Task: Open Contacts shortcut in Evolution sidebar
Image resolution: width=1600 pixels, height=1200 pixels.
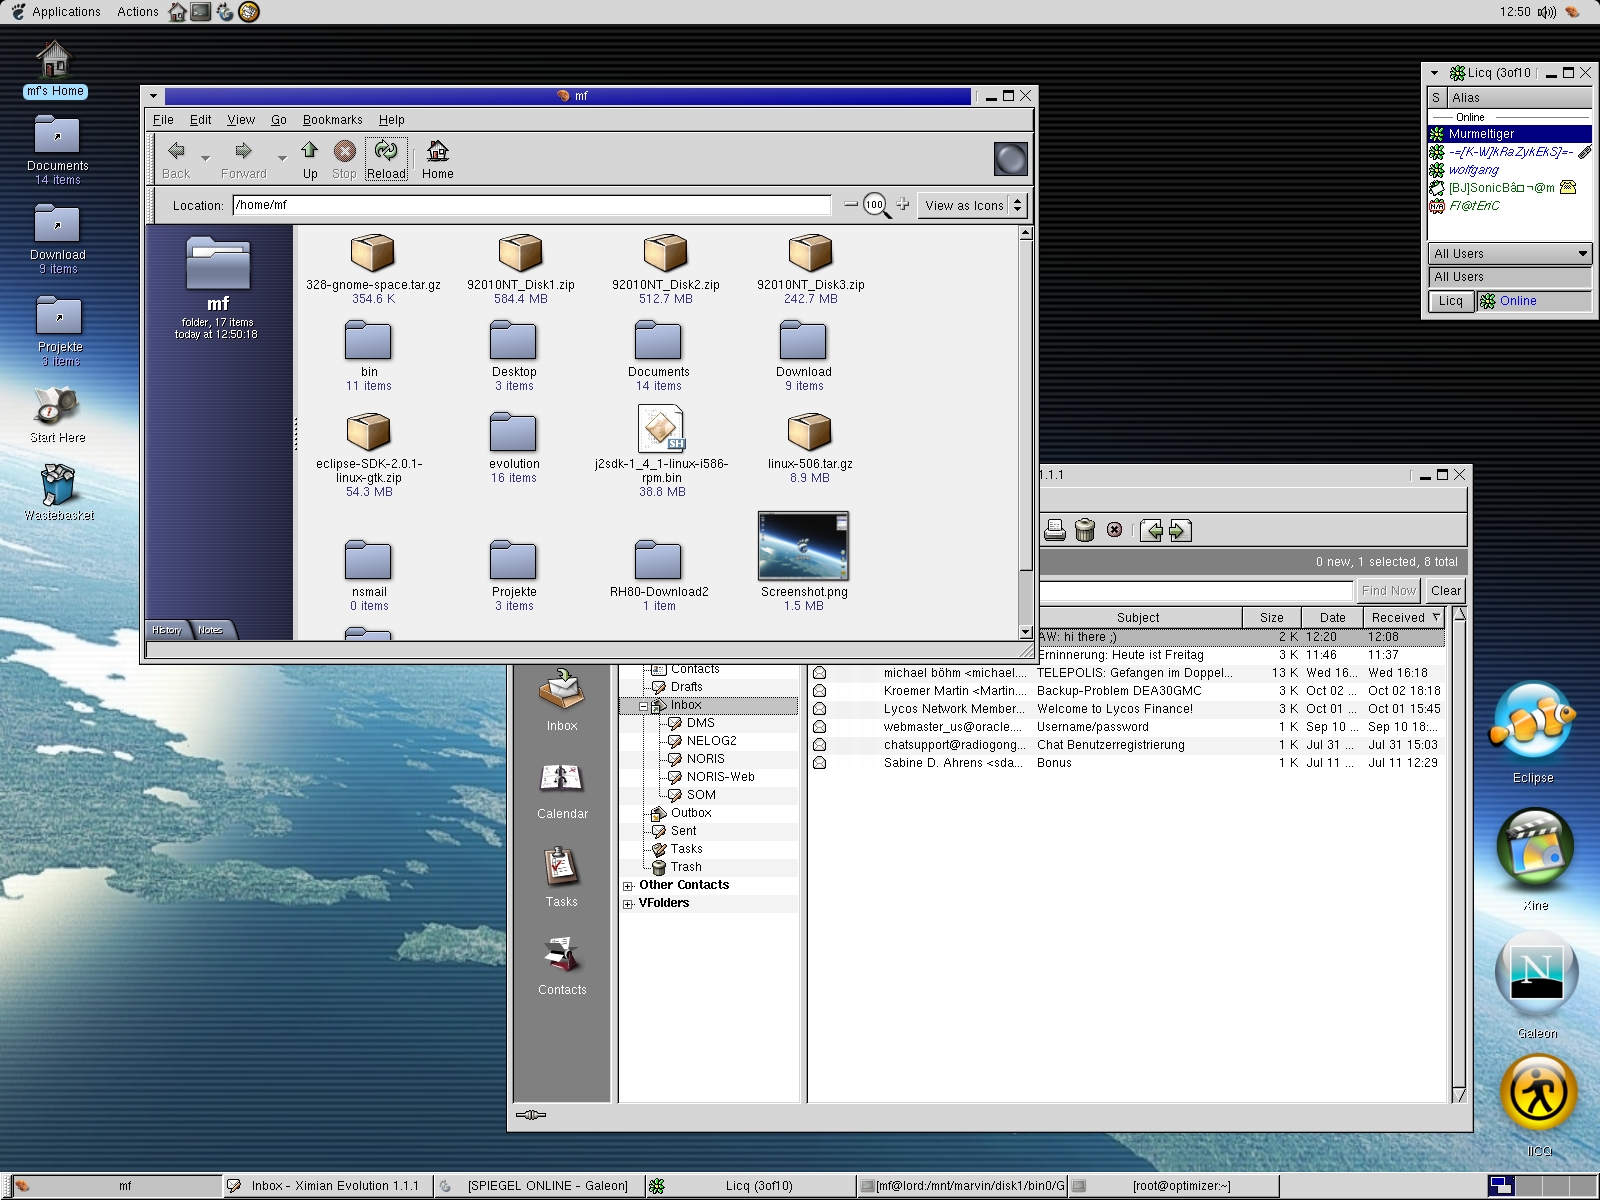Action: (562, 955)
